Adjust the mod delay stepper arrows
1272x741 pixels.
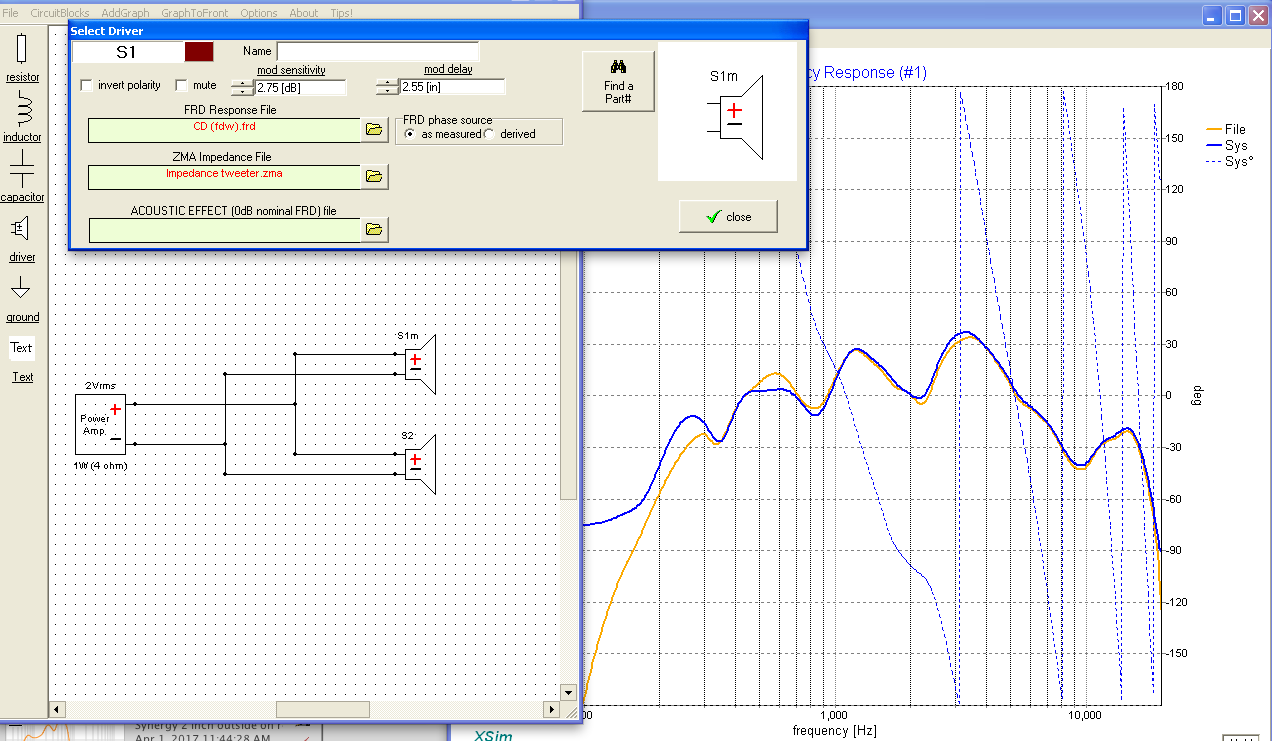coord(387,87)
